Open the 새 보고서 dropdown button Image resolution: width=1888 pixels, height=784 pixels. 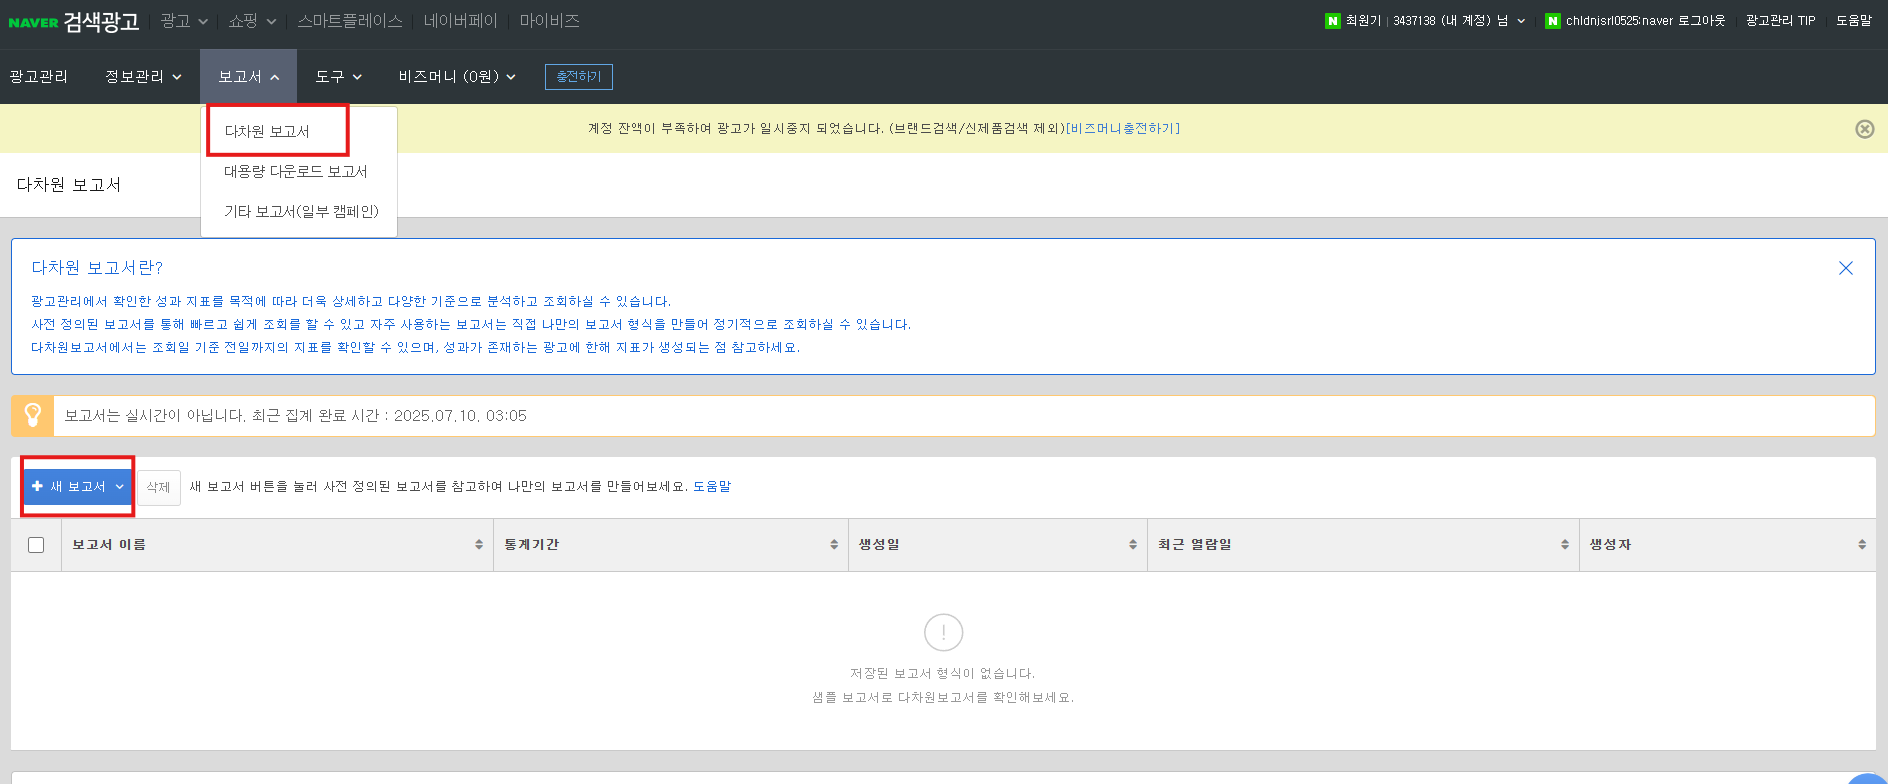78,486
